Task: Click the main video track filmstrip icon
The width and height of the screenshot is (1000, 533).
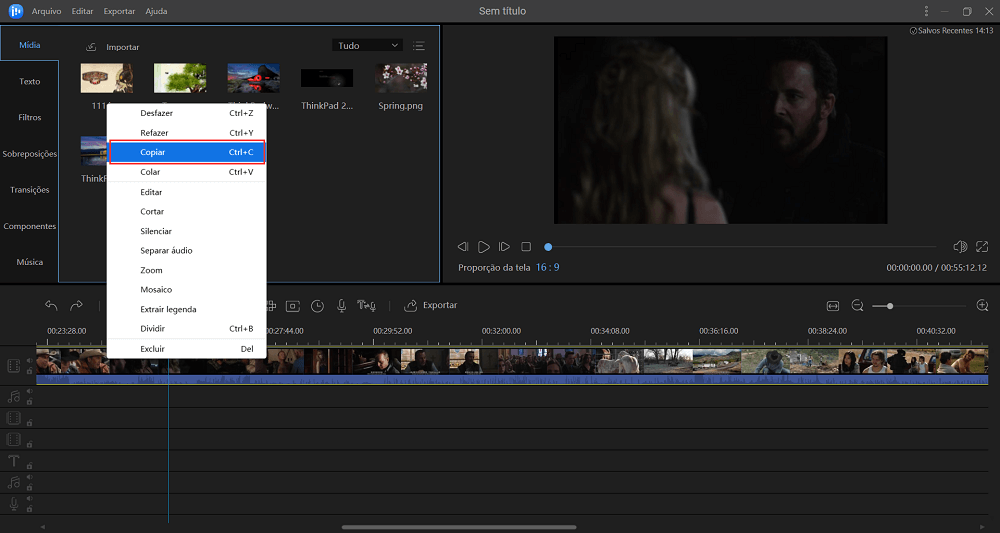Action: coord(13,365)
